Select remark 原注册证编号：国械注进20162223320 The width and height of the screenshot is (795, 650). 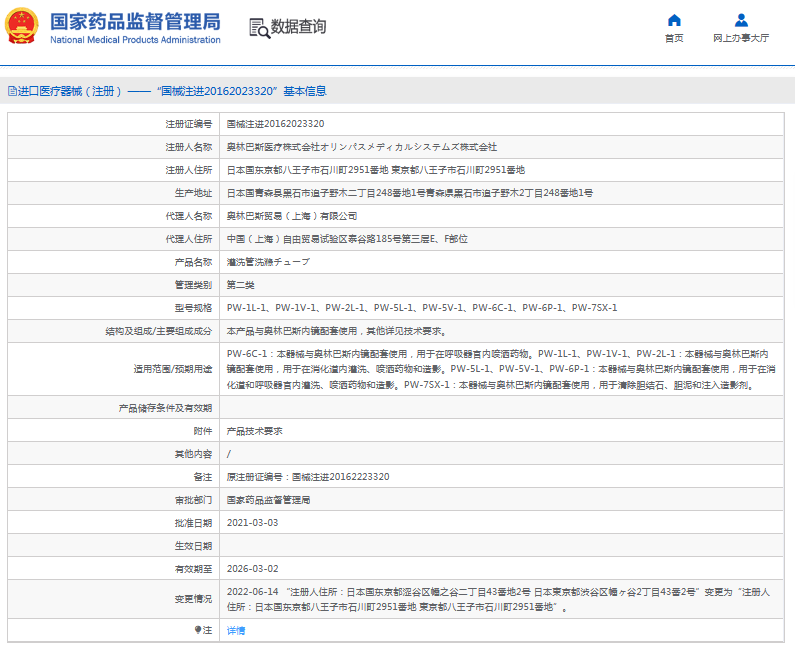(x=308, y=477)
